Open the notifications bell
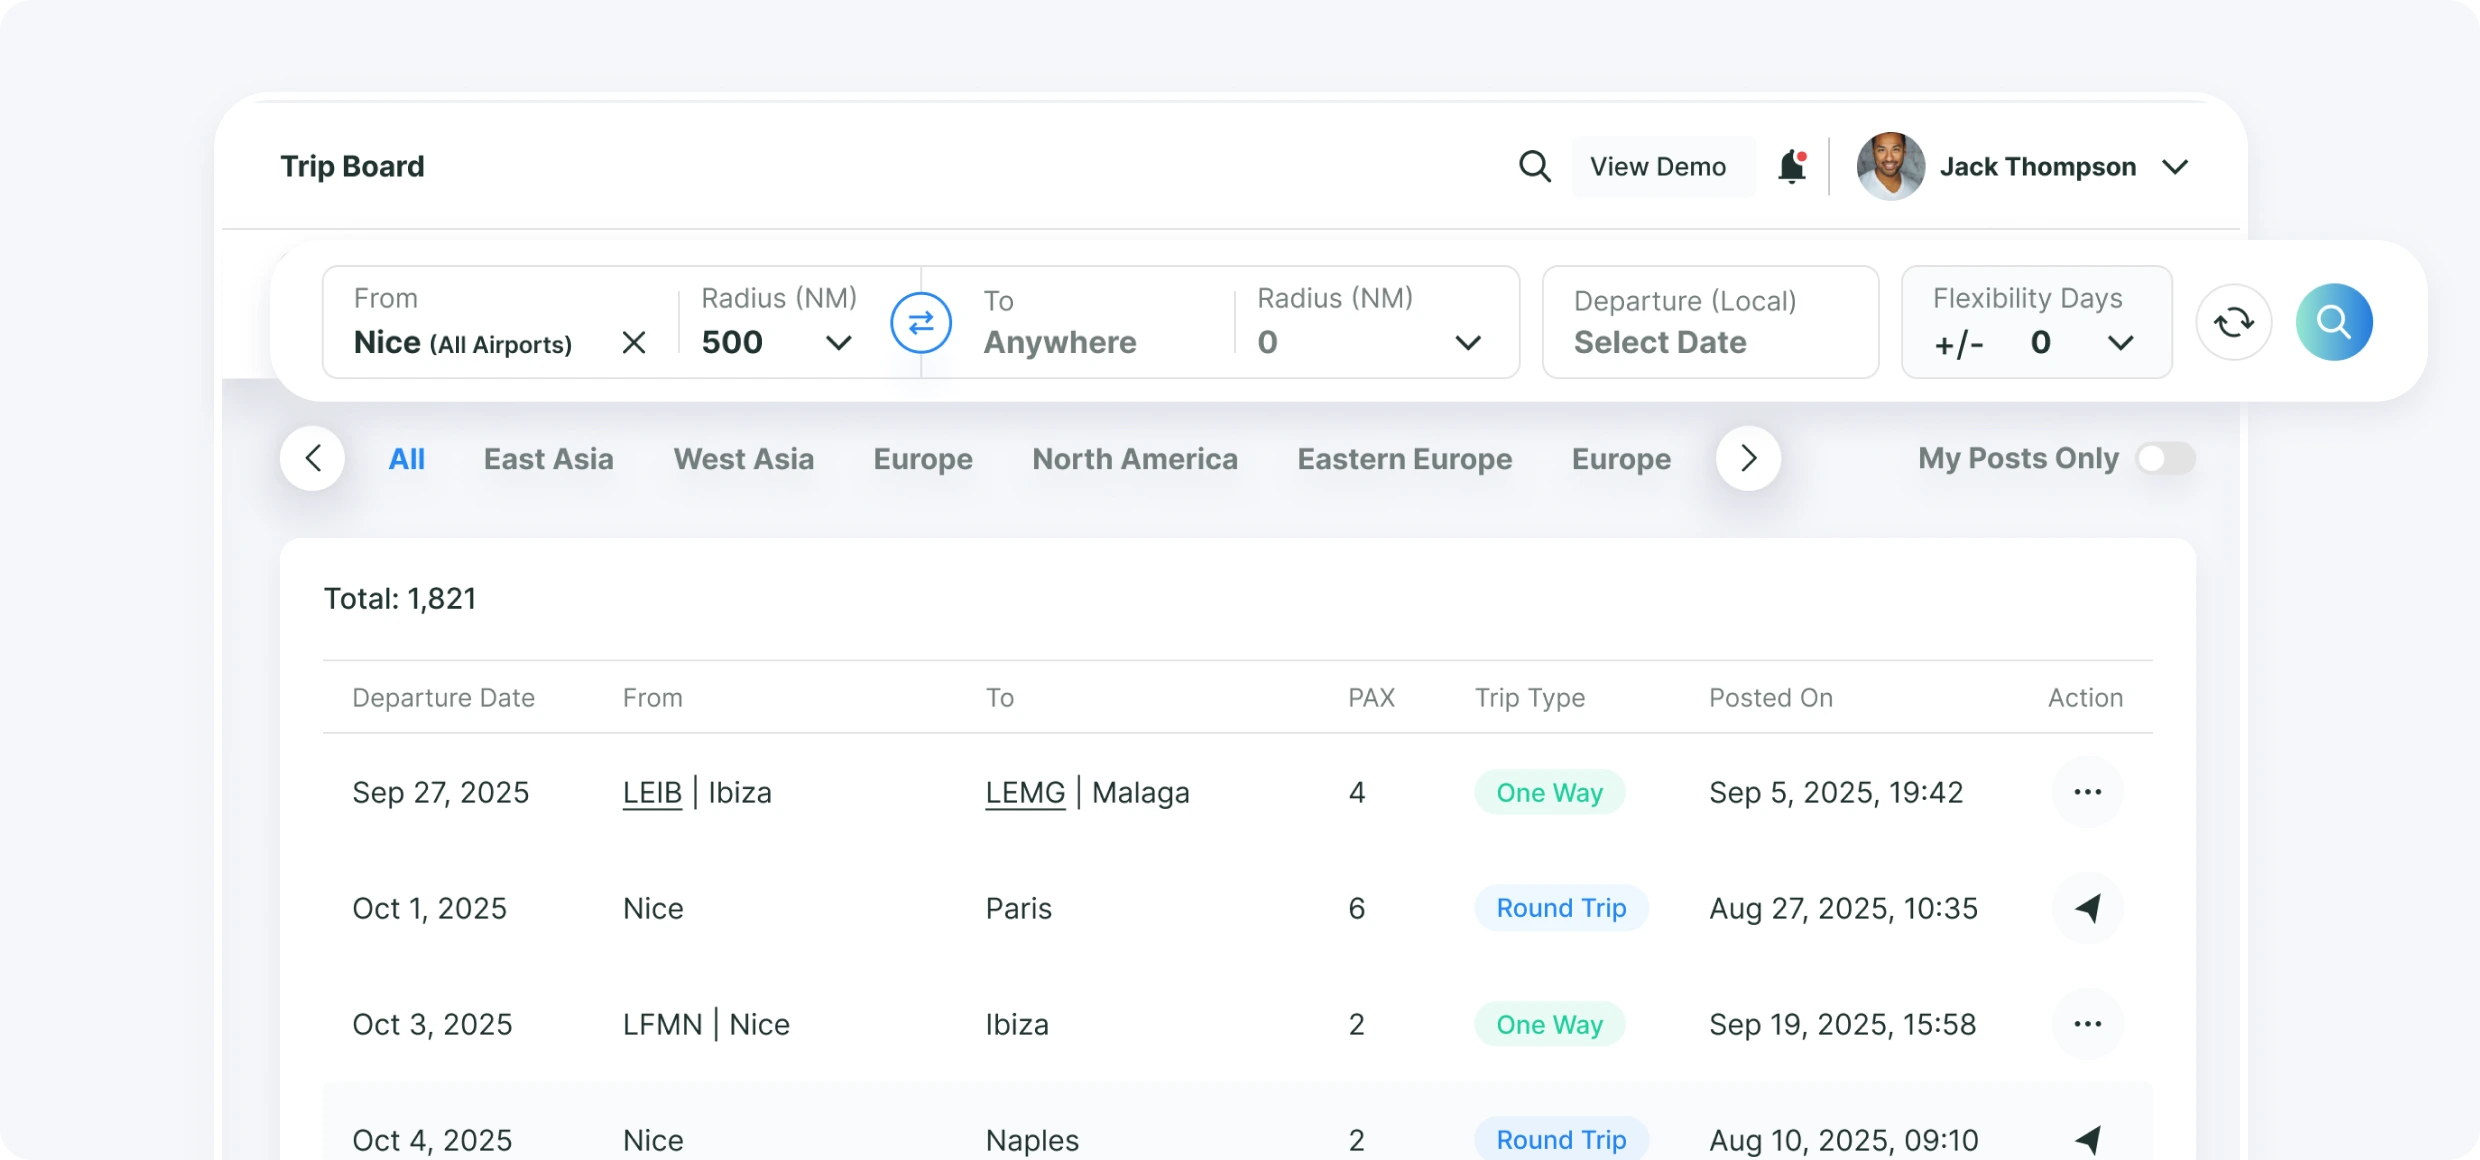 tap(1791, 166)
